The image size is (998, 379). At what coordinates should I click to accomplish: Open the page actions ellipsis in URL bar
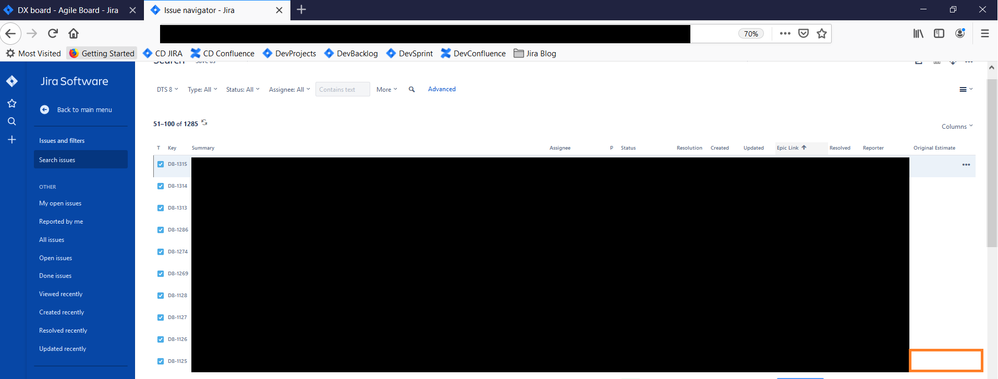click(x=785, y=34)
